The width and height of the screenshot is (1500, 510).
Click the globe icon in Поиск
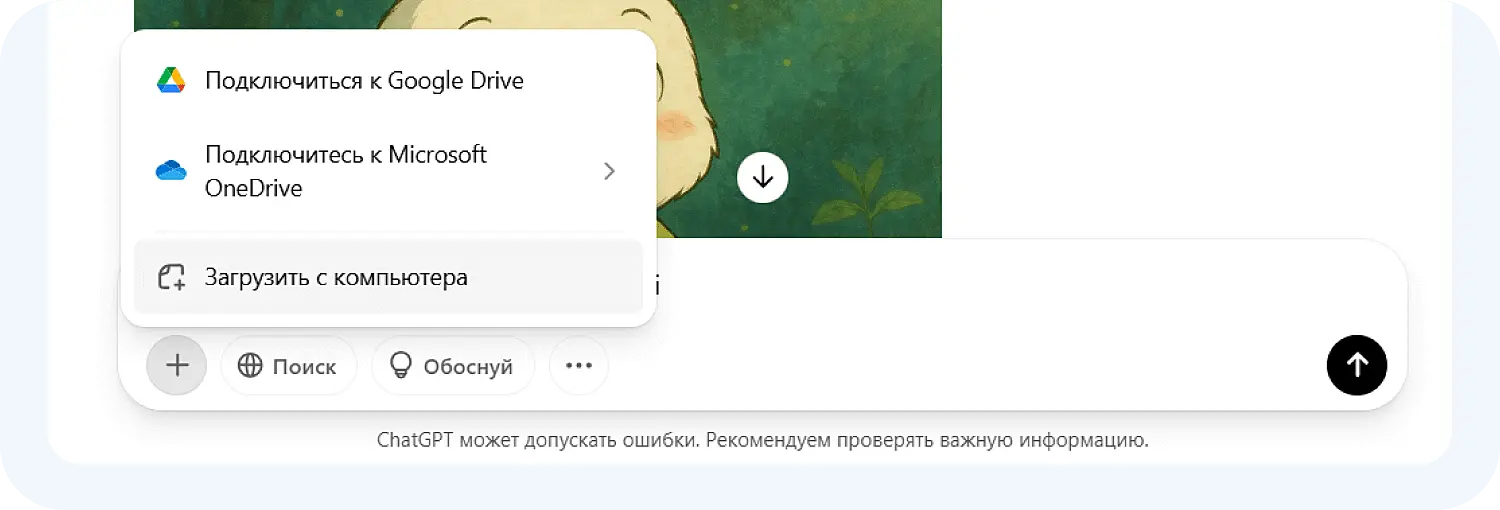click(x=250, y=366)
